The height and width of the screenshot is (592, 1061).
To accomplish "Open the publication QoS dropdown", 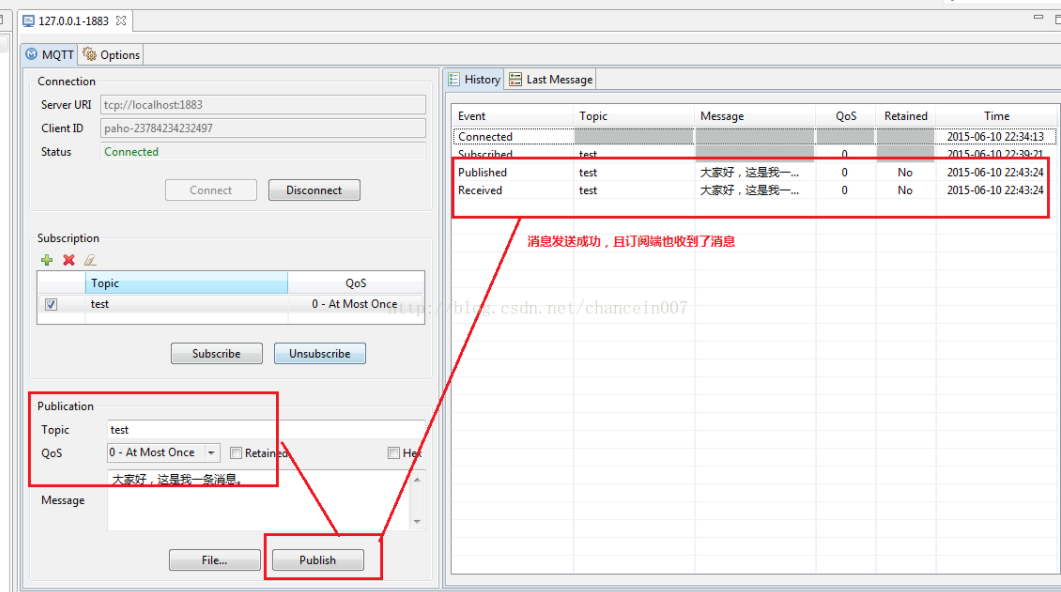I will click(212, 453).
